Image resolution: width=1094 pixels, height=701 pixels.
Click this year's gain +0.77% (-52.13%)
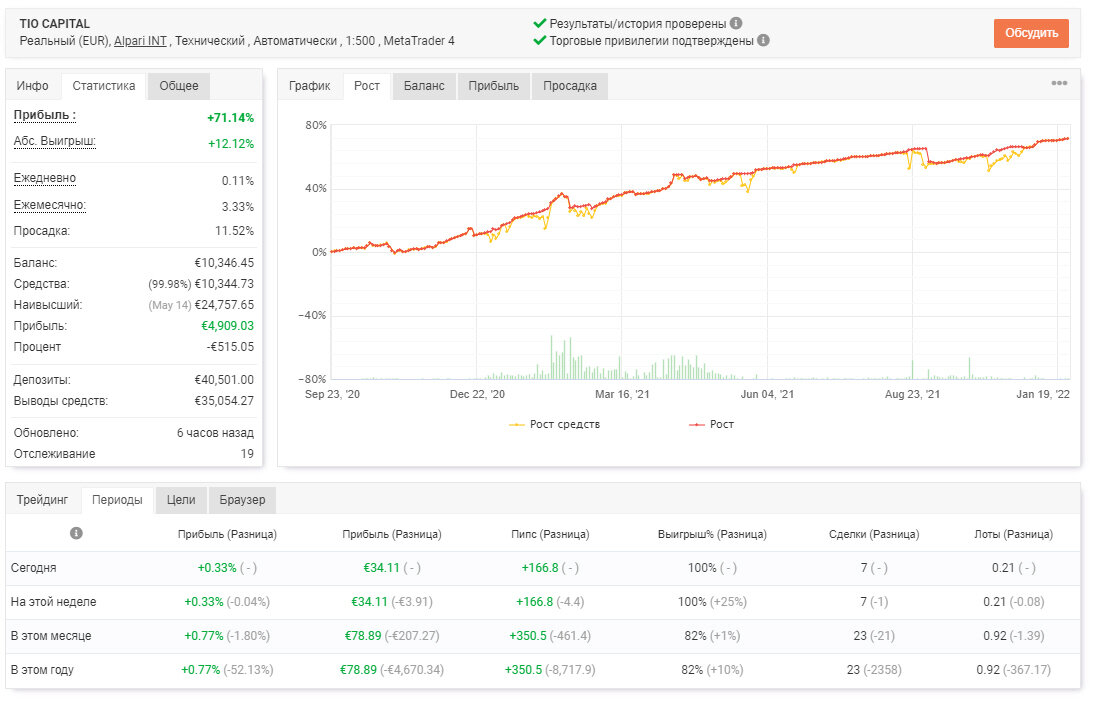(x=227, y=670)
